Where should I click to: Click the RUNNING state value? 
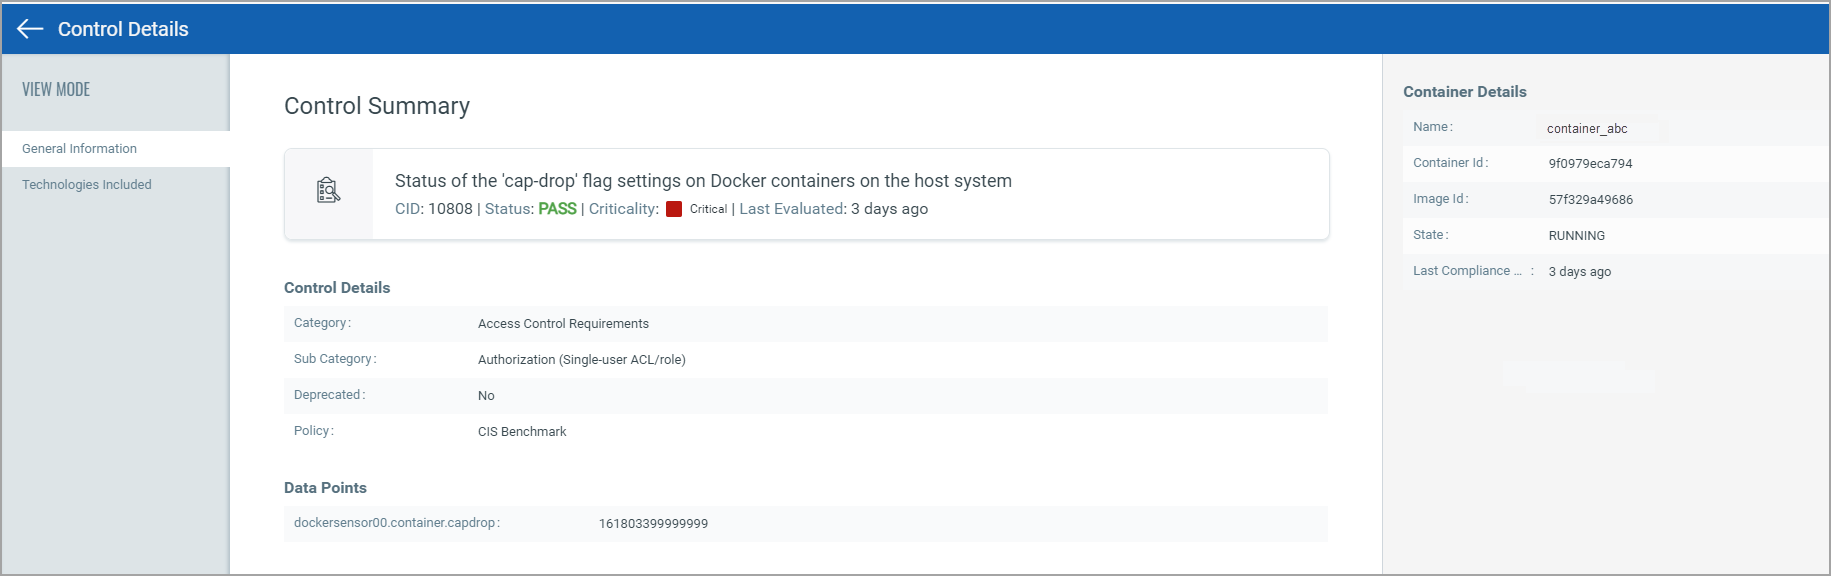1576,236
